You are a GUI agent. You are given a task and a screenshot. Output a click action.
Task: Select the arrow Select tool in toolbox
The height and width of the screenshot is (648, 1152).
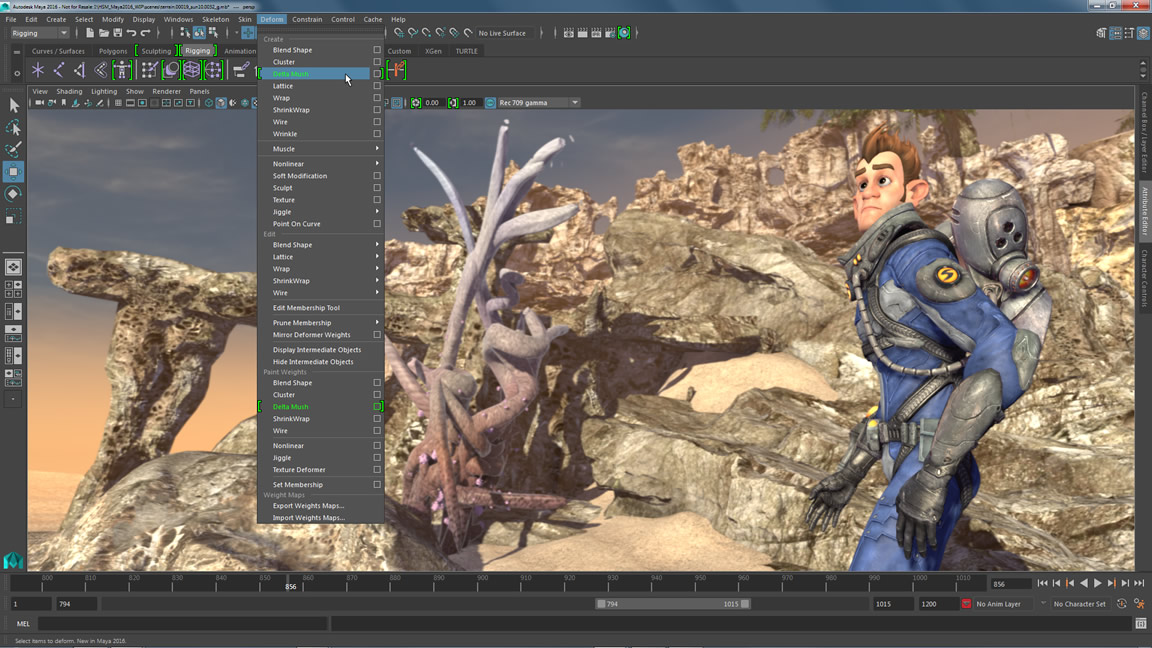pyautogui.click(x=13, y=106)
